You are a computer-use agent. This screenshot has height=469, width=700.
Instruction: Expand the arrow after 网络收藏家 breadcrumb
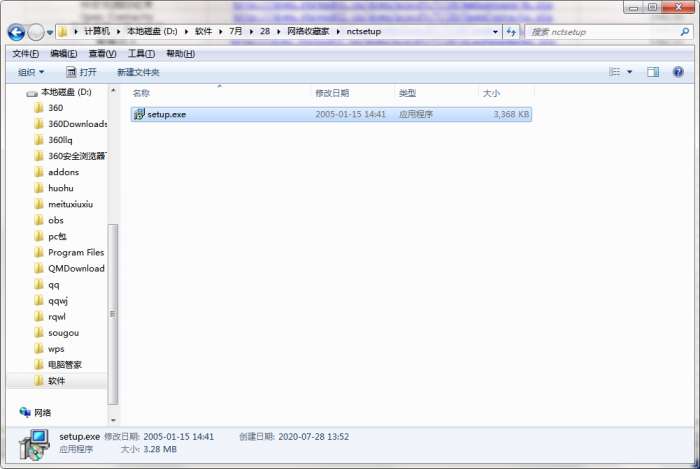tap(338, 32)
